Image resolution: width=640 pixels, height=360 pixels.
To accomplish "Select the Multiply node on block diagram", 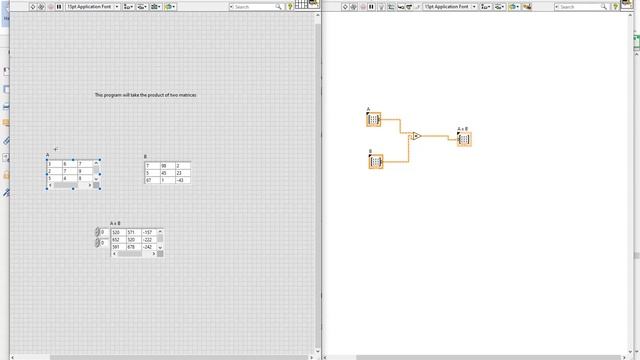I will tap(416, 136).
